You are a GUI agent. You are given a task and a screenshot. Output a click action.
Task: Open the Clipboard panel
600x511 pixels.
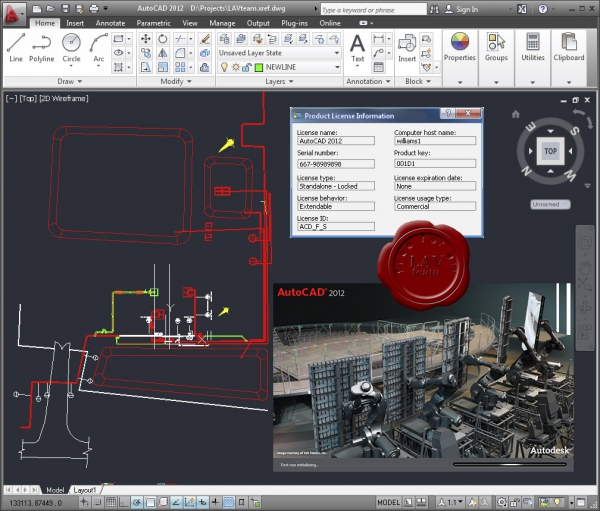pos(569,47)
